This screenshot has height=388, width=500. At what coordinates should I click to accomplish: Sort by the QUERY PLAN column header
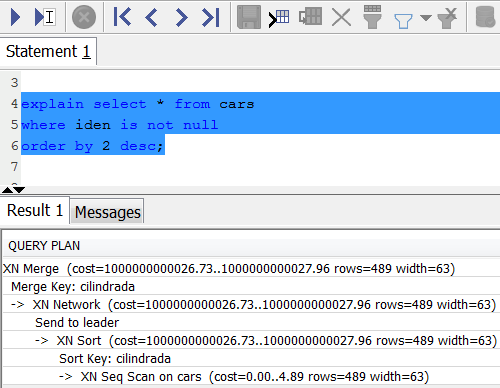pos(251,246)
